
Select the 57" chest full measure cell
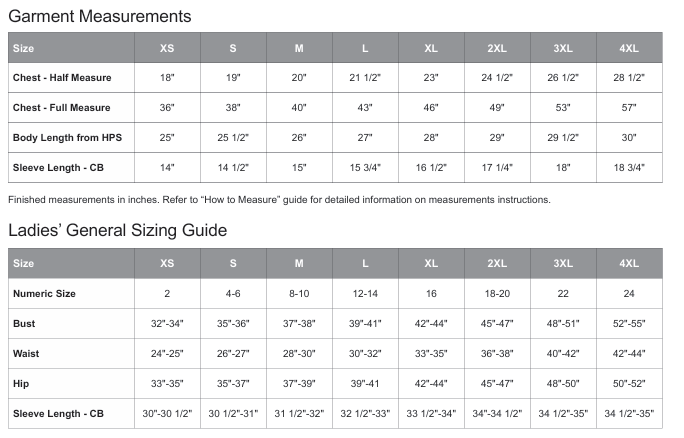[x=629, y=108]
